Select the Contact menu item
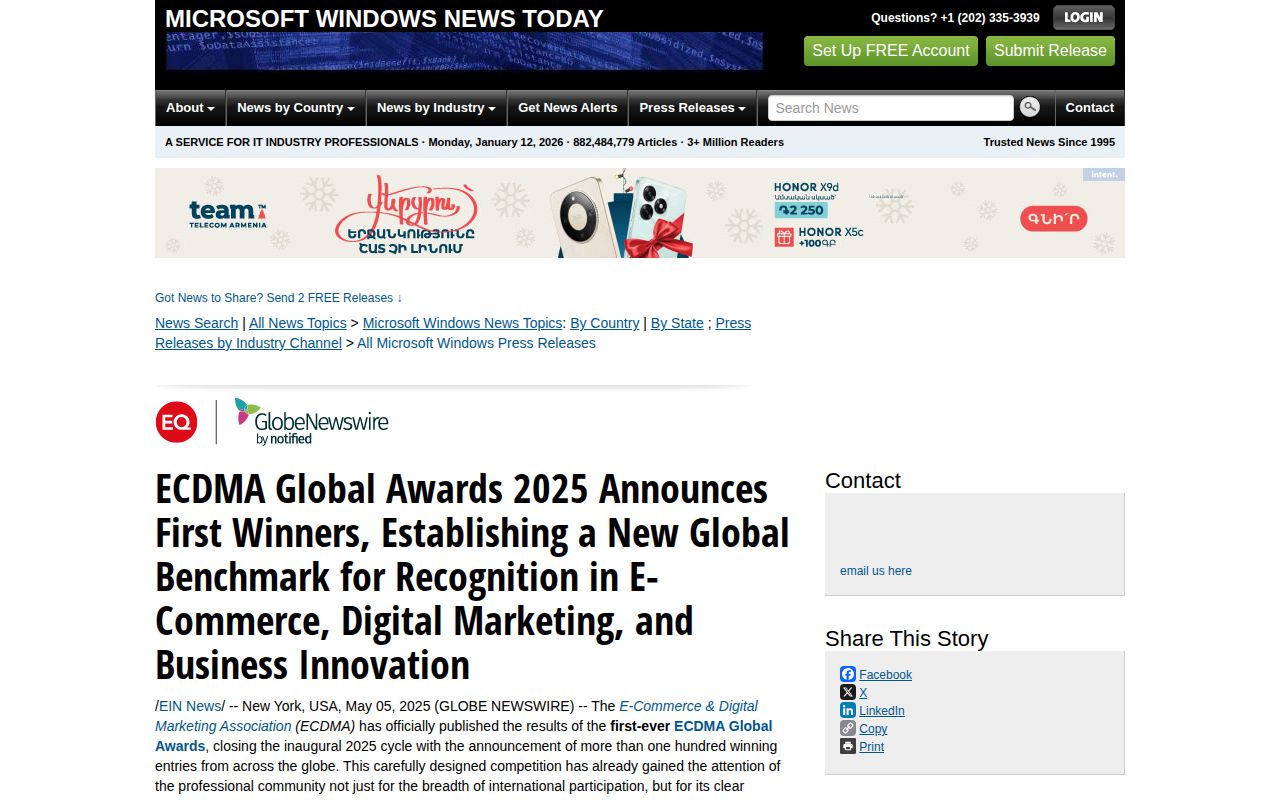The height and width of the screenshot is (800, 1280). coord(1089,107)
